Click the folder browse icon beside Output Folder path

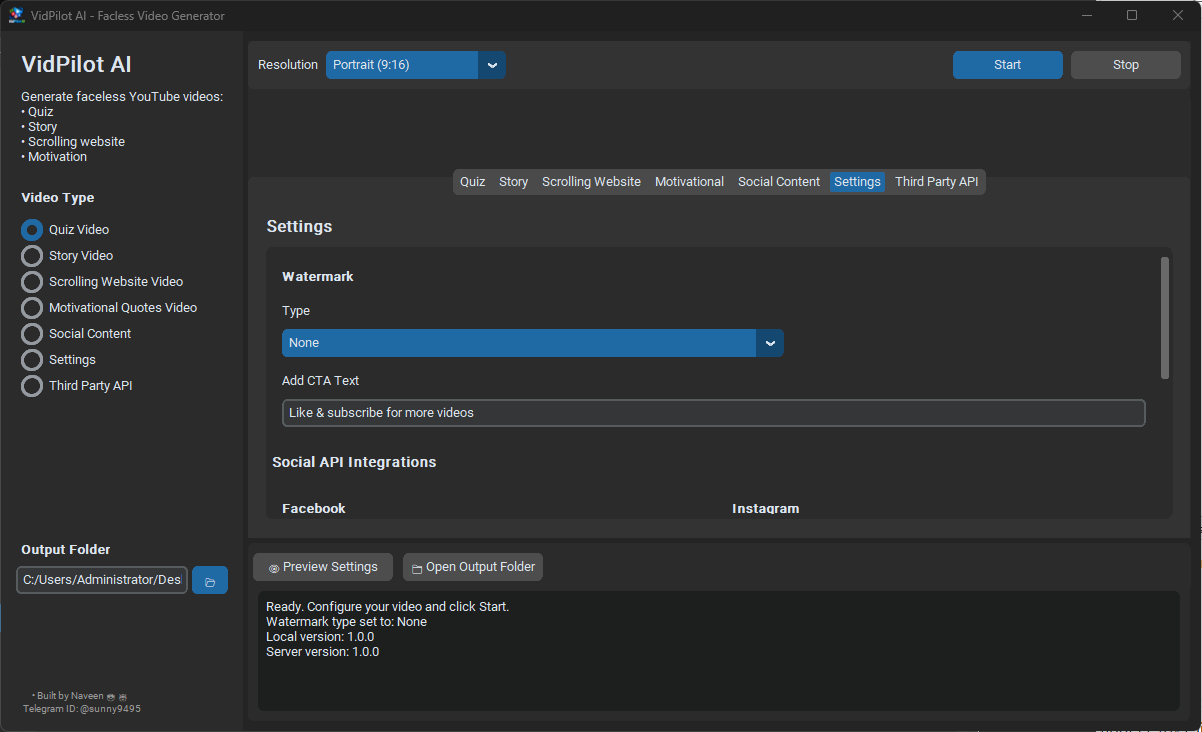(x=209, y=580)
